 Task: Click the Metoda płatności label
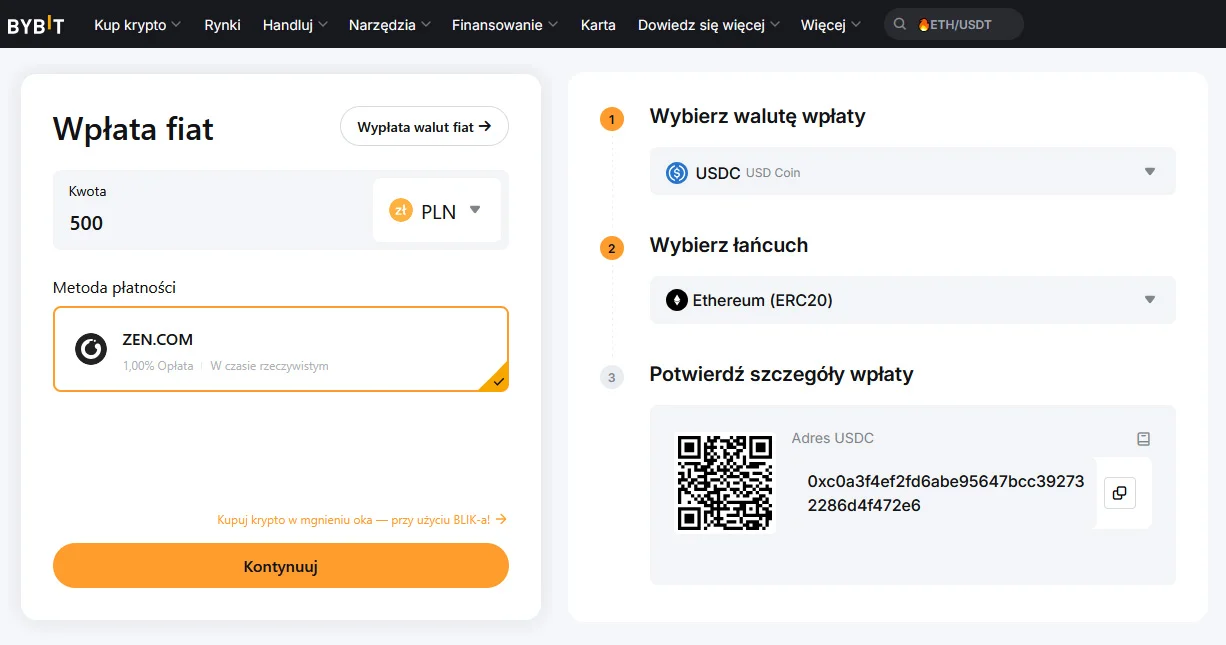coord(114,288)
